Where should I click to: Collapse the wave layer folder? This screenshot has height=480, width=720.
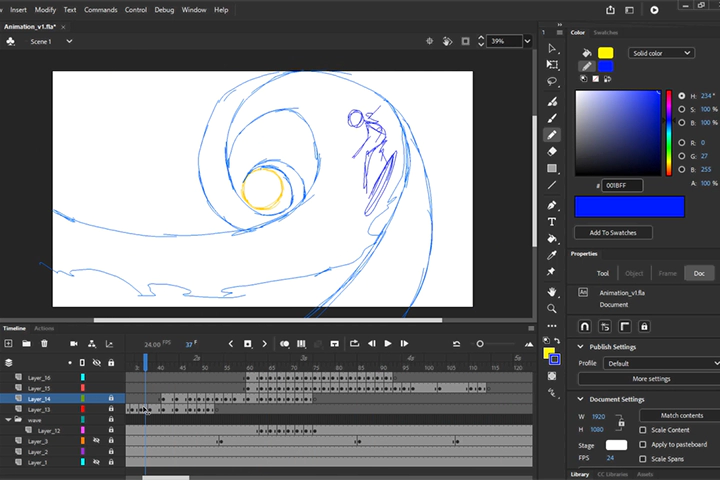pyautogui.click(x=8, y=420)
